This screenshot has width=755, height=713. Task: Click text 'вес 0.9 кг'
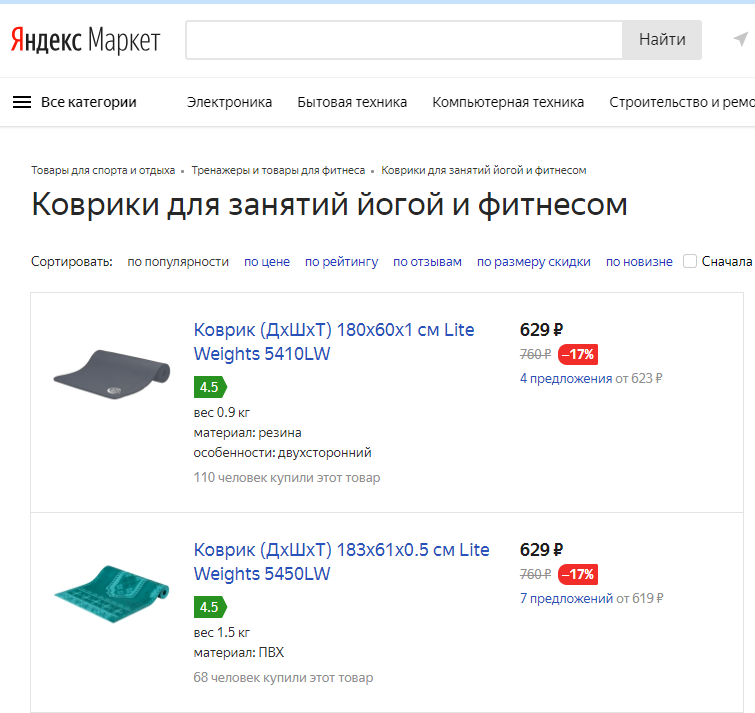coord(221,413)
